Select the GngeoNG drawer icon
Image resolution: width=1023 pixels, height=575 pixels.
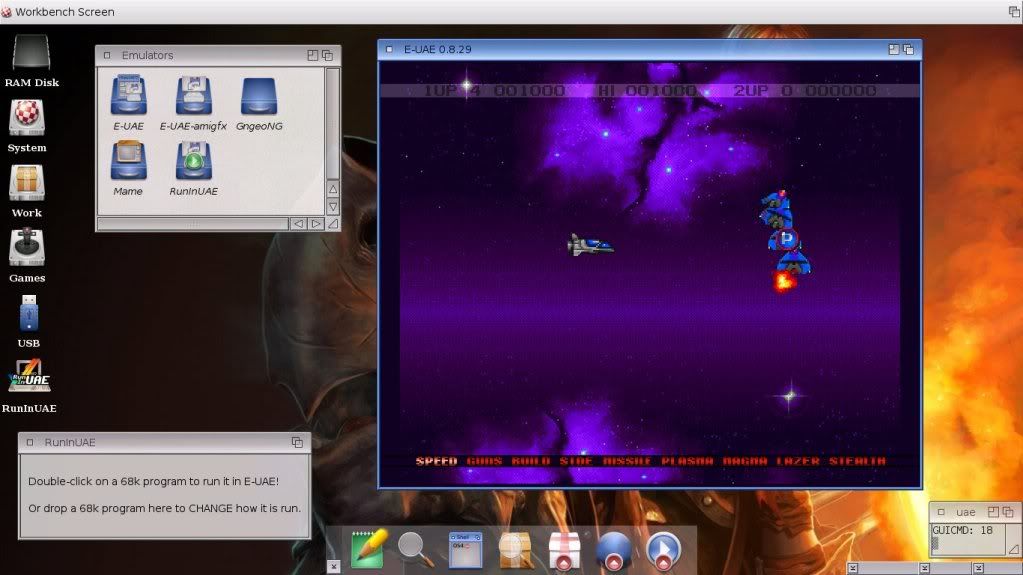pos(259,97)
